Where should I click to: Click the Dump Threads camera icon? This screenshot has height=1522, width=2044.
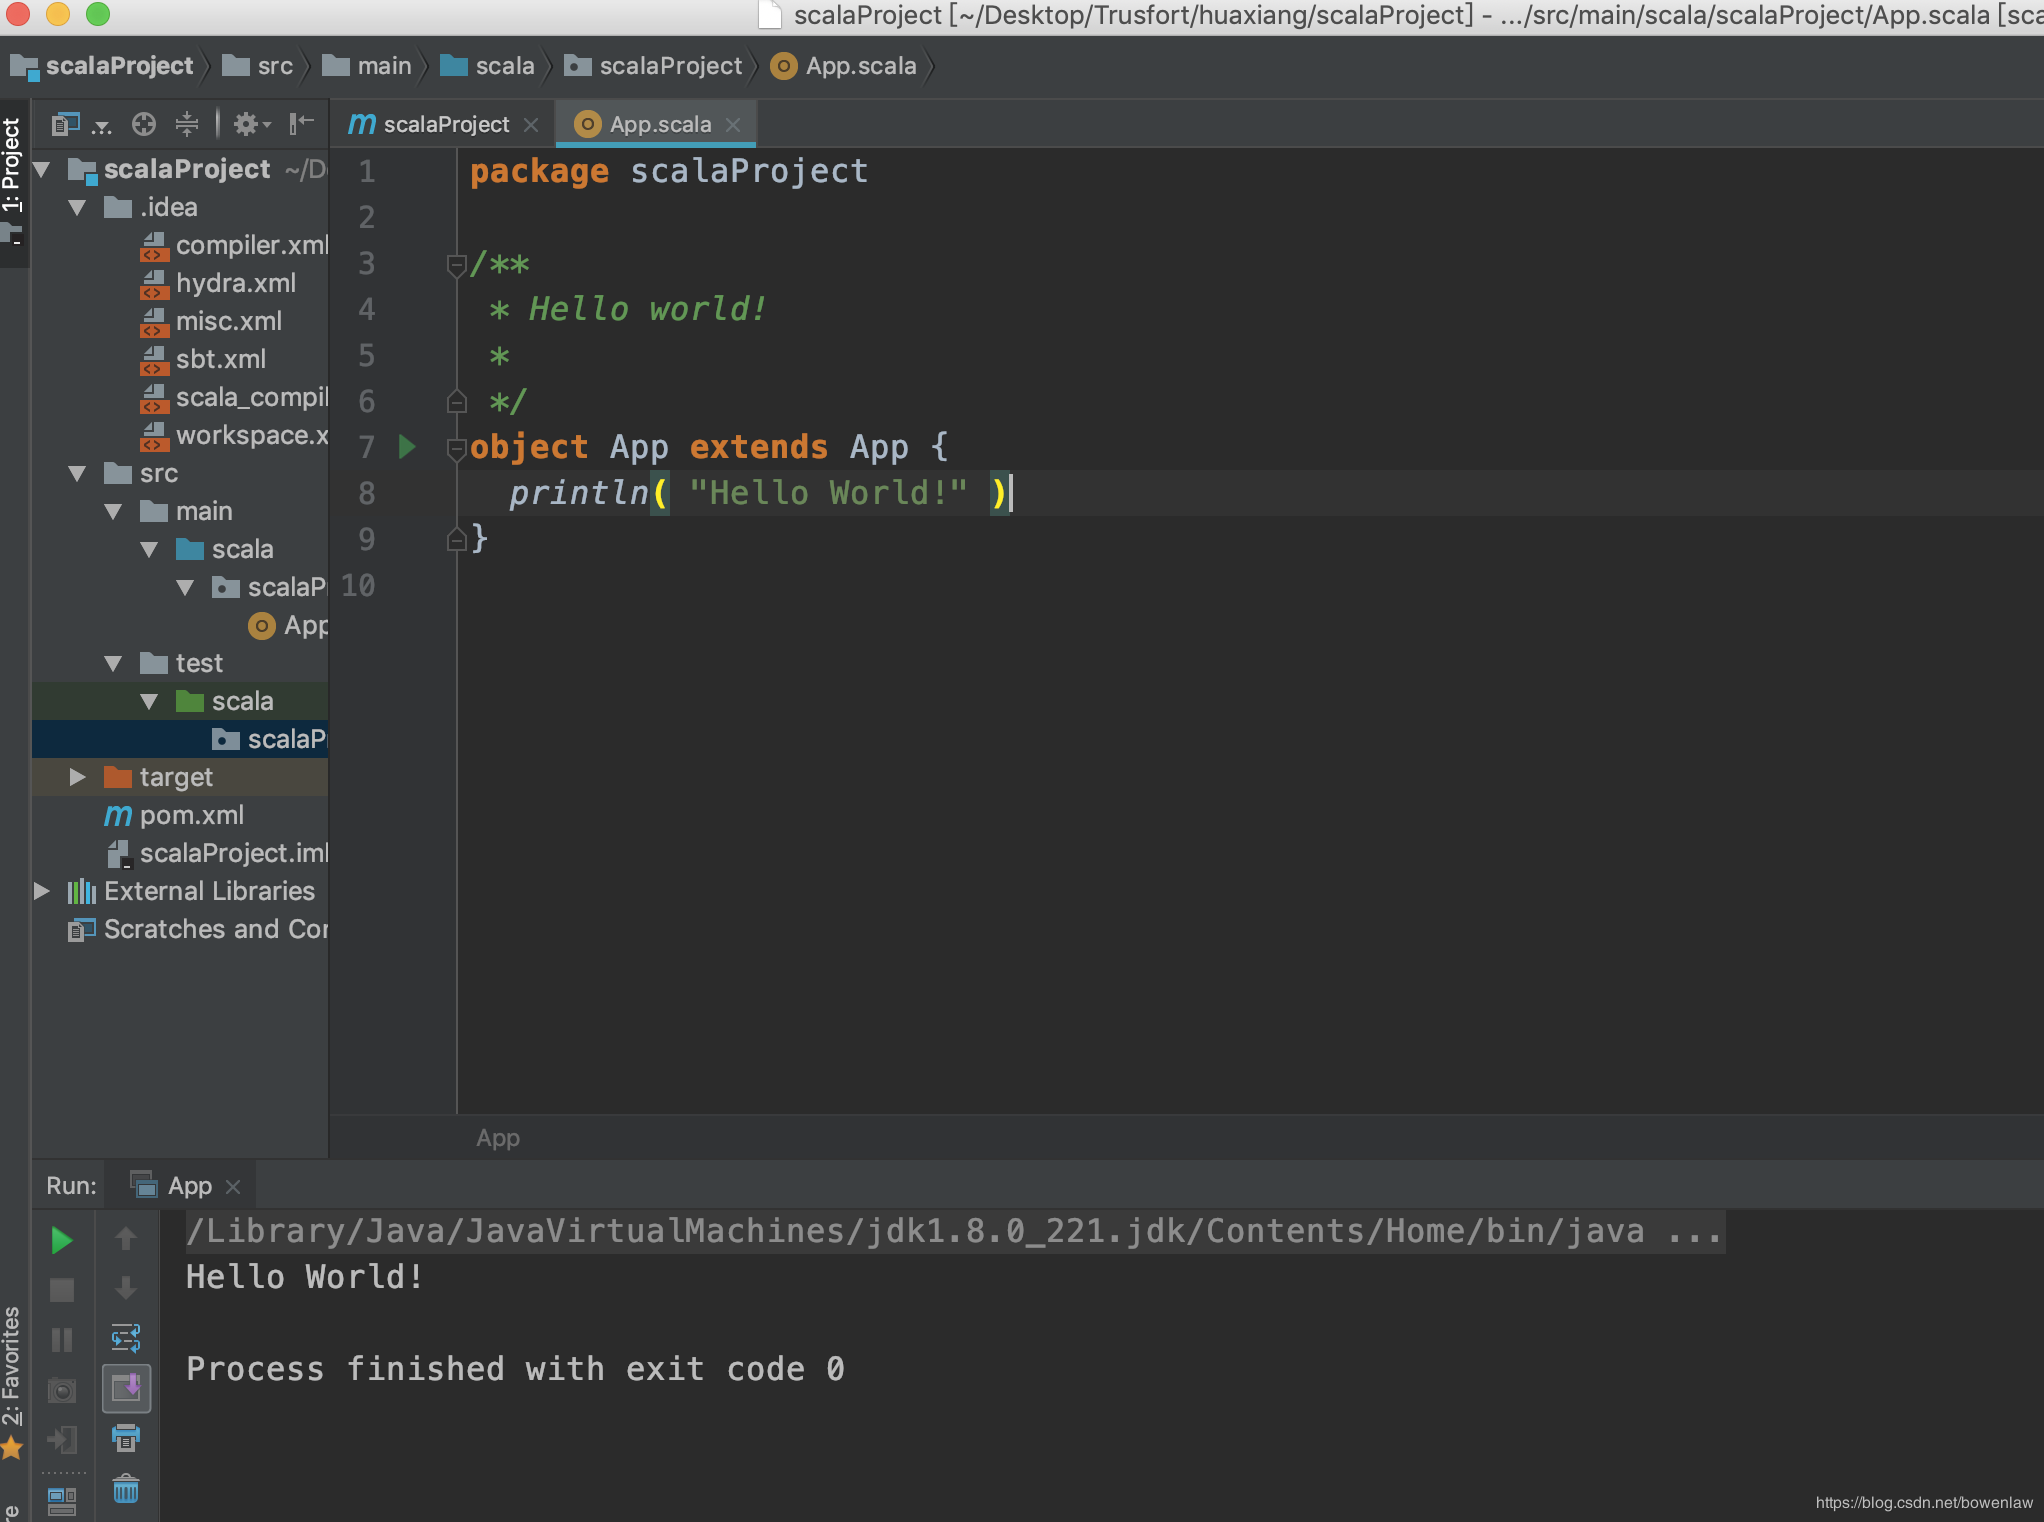[62, 1390]
